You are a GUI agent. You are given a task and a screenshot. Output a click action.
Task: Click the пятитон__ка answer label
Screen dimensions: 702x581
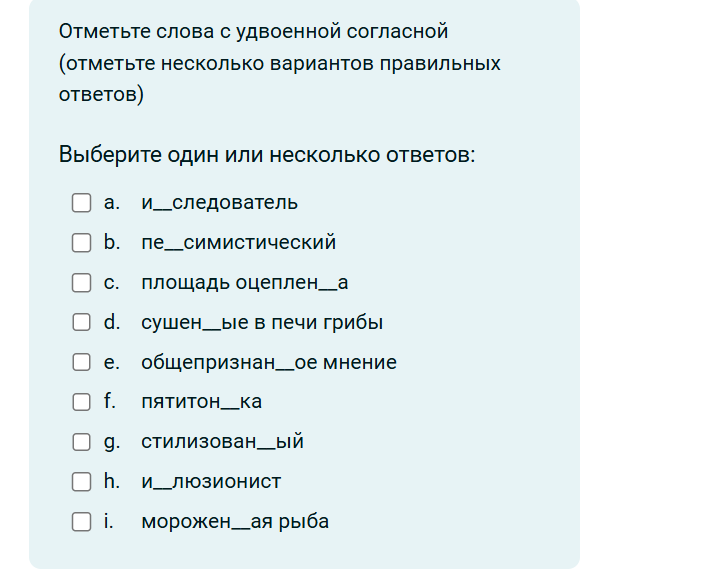coord(201,402)
